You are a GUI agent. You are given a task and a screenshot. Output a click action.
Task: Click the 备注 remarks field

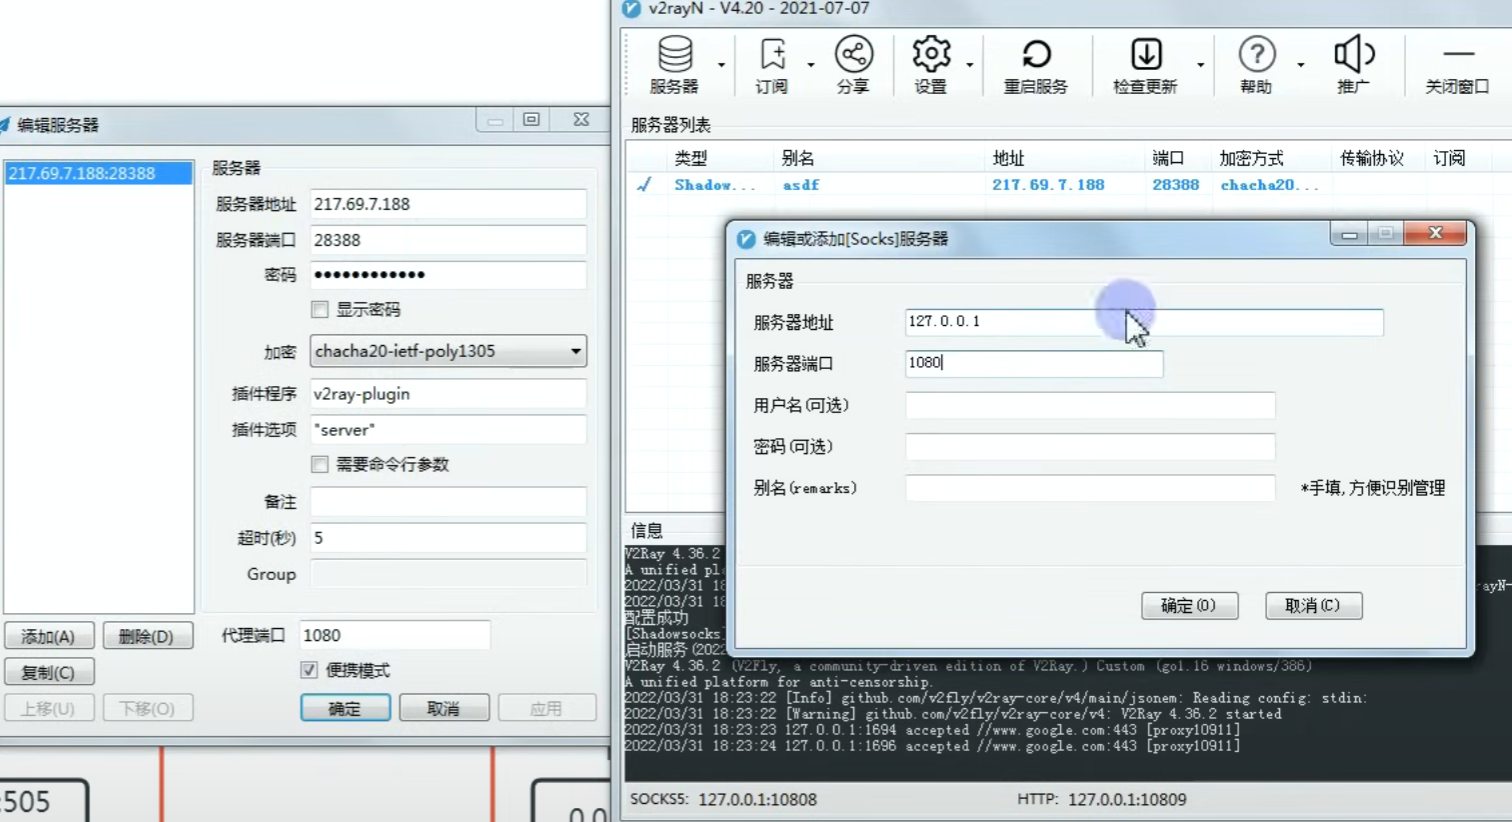[448, 502]
